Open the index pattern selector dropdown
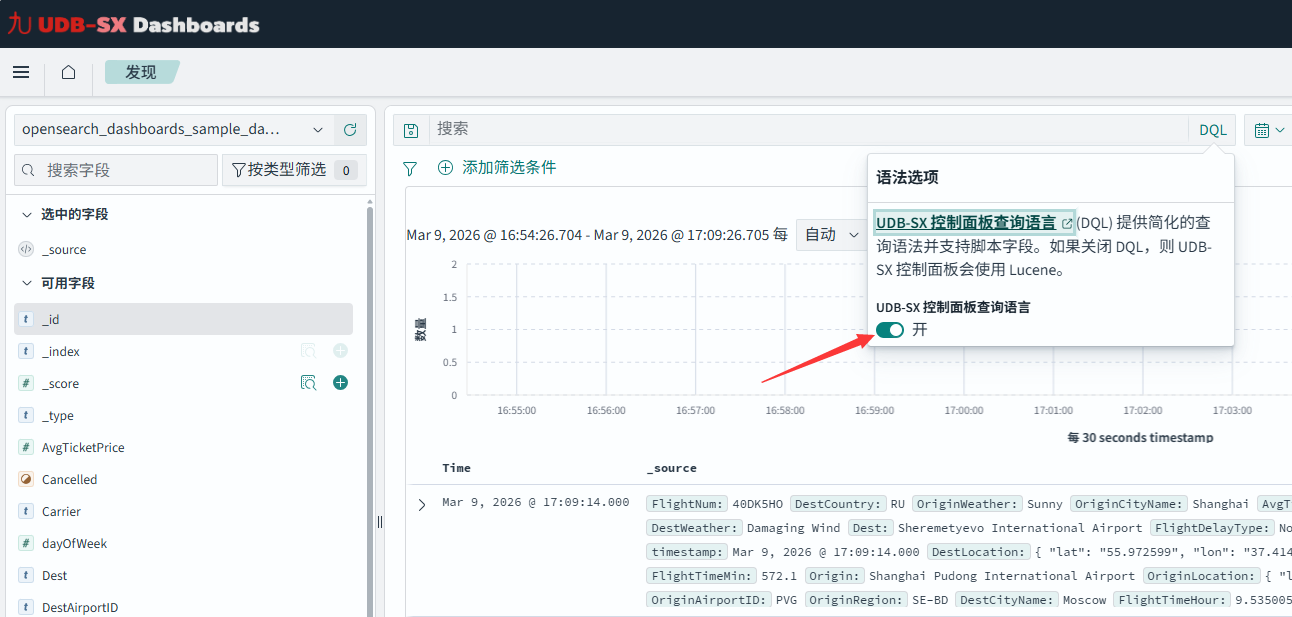This screenshot has width=1292, height=617. [318, 129]
